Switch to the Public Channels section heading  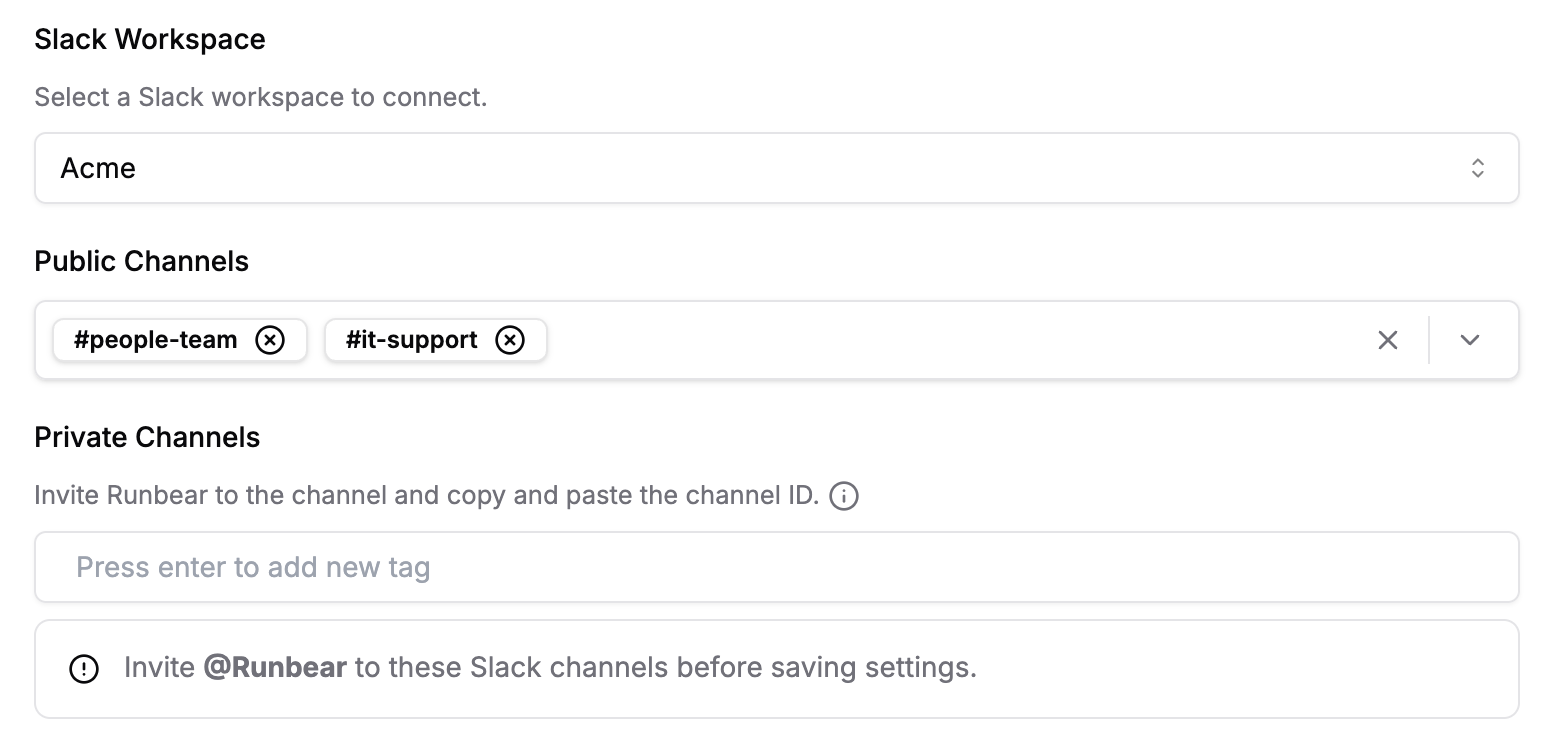coord(140,261)
